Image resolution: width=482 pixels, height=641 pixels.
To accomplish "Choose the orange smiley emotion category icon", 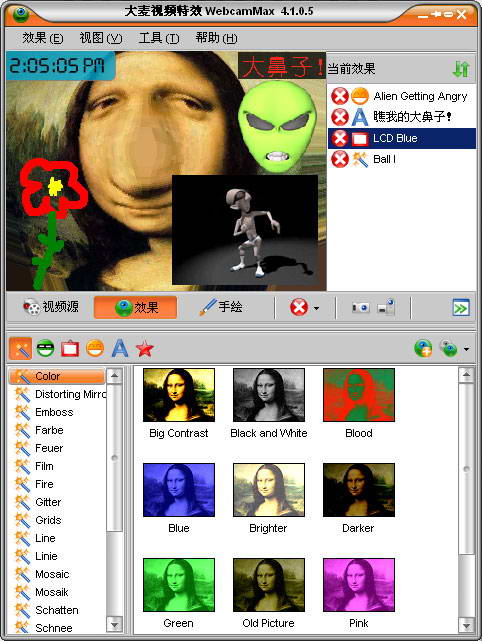I will click(x=95, y=349).
